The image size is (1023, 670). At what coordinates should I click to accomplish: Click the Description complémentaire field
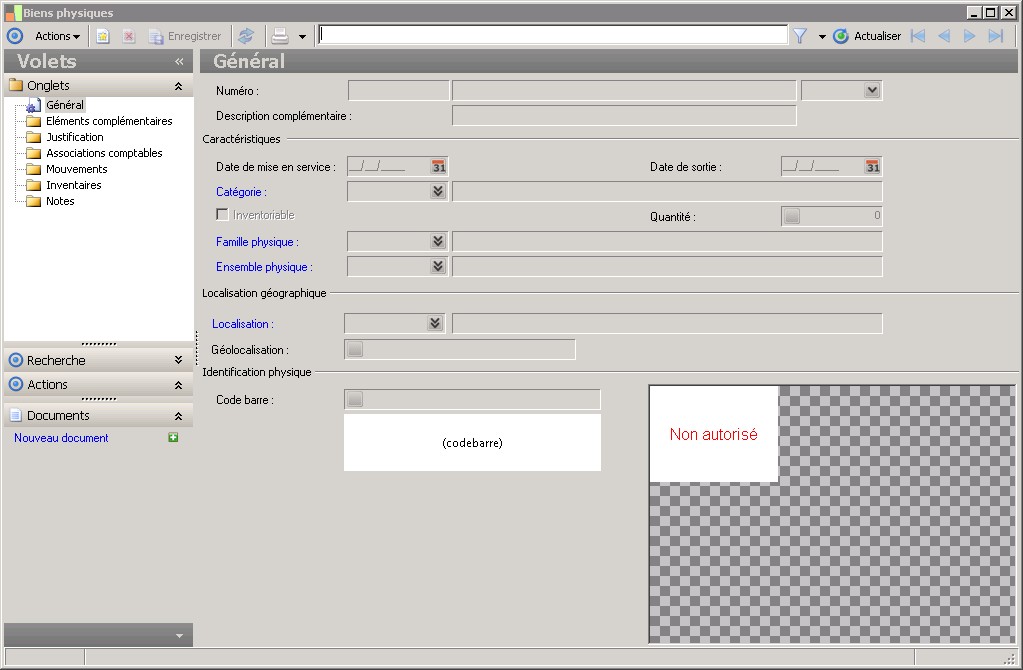coord(624,115)
